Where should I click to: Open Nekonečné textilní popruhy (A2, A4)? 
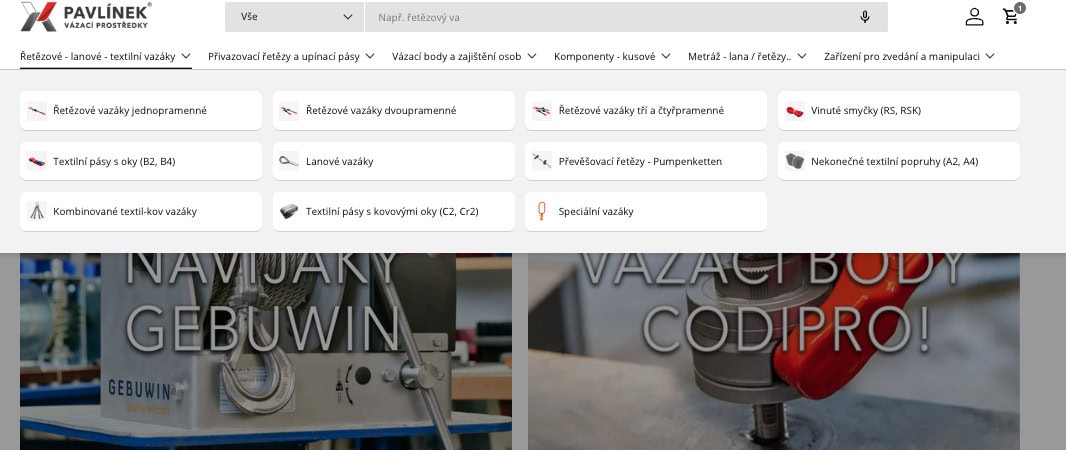point(899,161)
